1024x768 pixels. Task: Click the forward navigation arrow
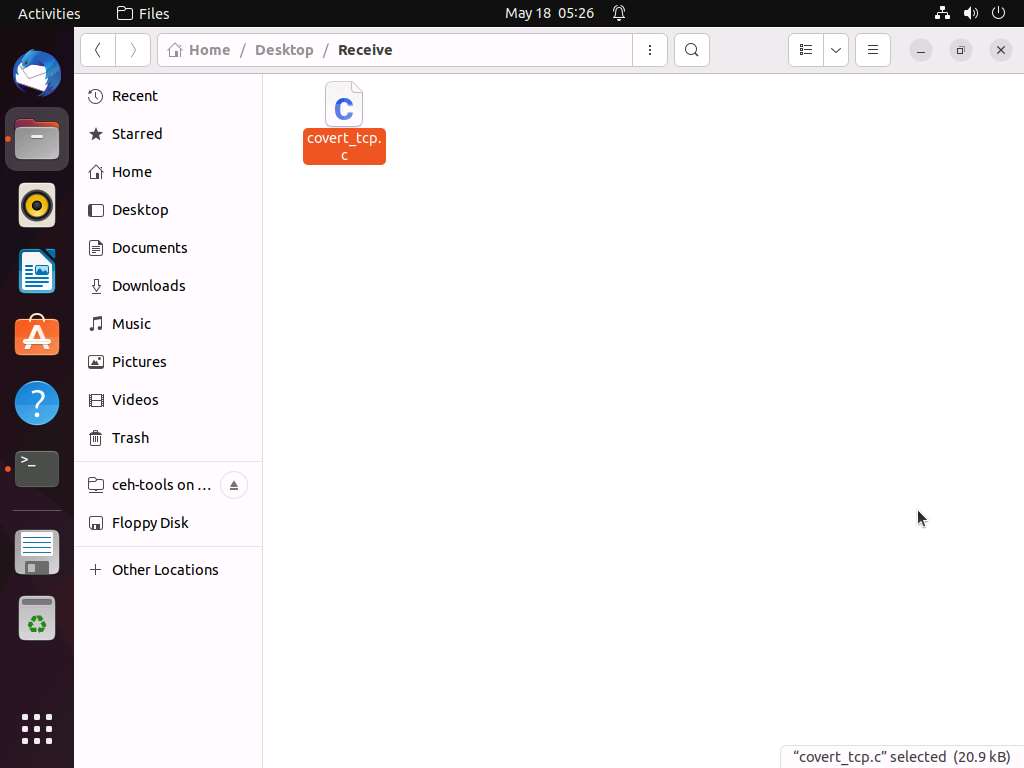(133, 50)
